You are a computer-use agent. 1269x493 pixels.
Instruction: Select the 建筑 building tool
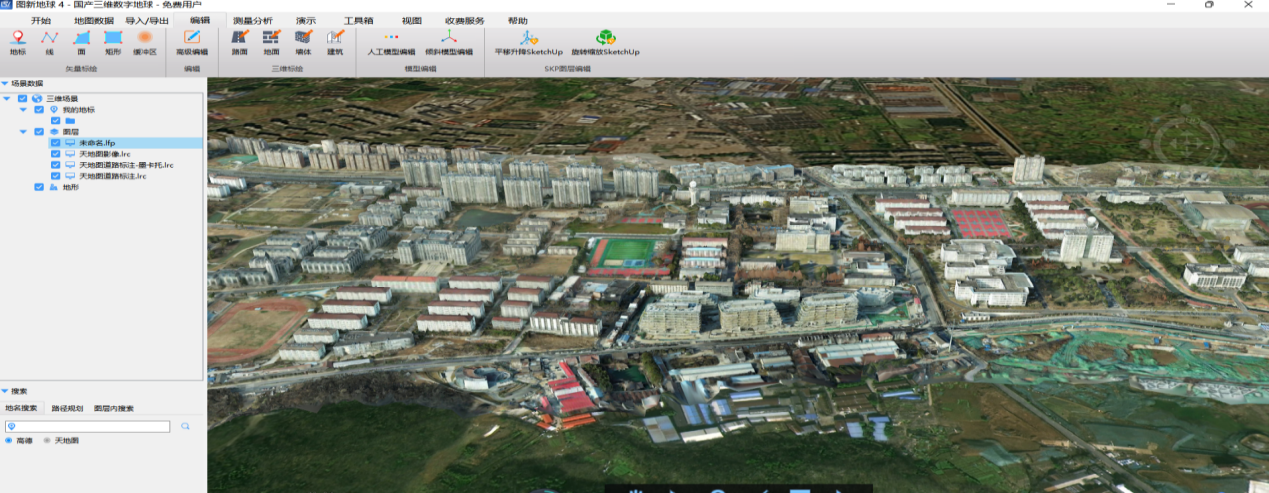(x=334, y=41)
